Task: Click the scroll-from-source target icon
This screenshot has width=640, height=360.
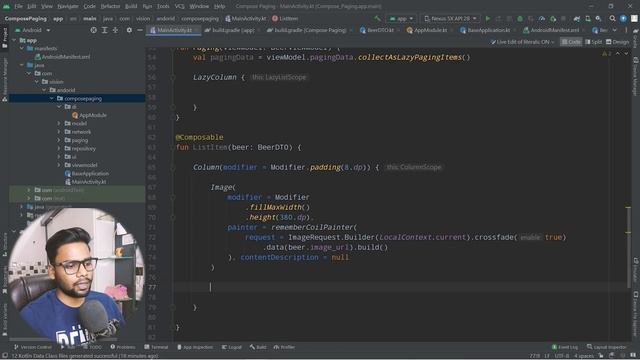Action: point(93,30)
